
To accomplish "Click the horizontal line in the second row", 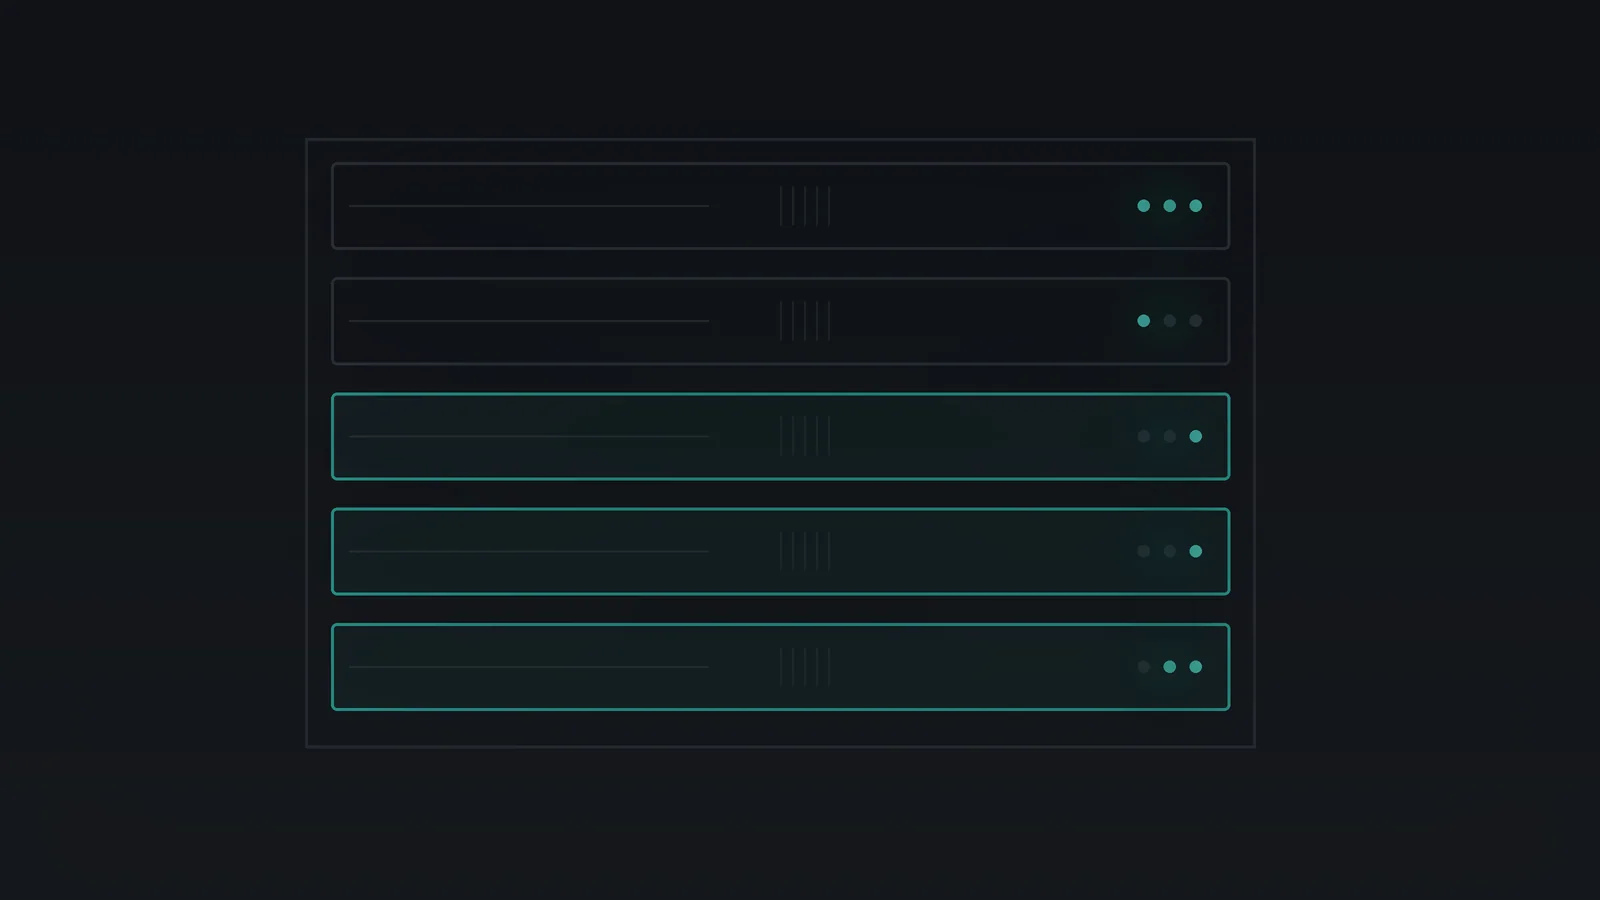I will (x=529, y=321).
